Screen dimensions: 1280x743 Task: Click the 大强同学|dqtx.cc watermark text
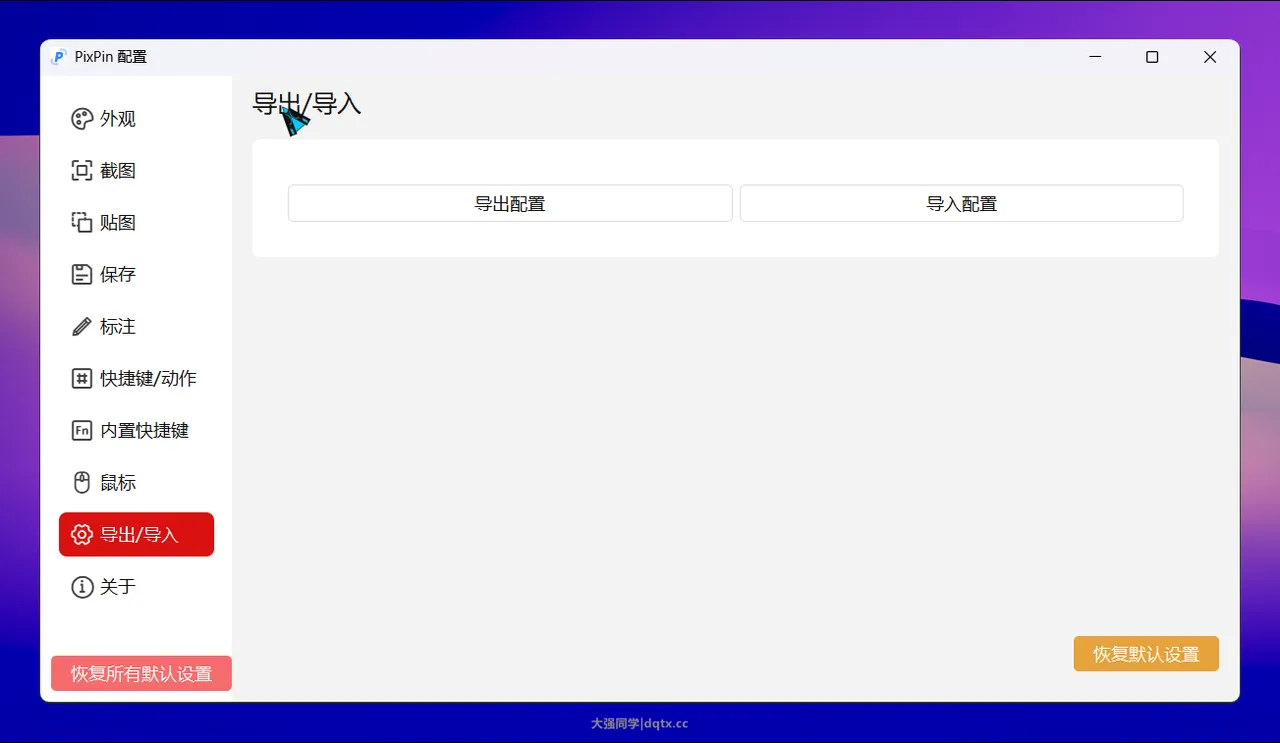tap(639, 724)
